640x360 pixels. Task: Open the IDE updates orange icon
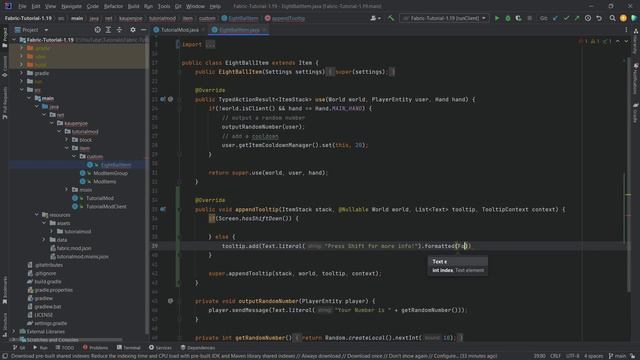click(x=623, y=18)
